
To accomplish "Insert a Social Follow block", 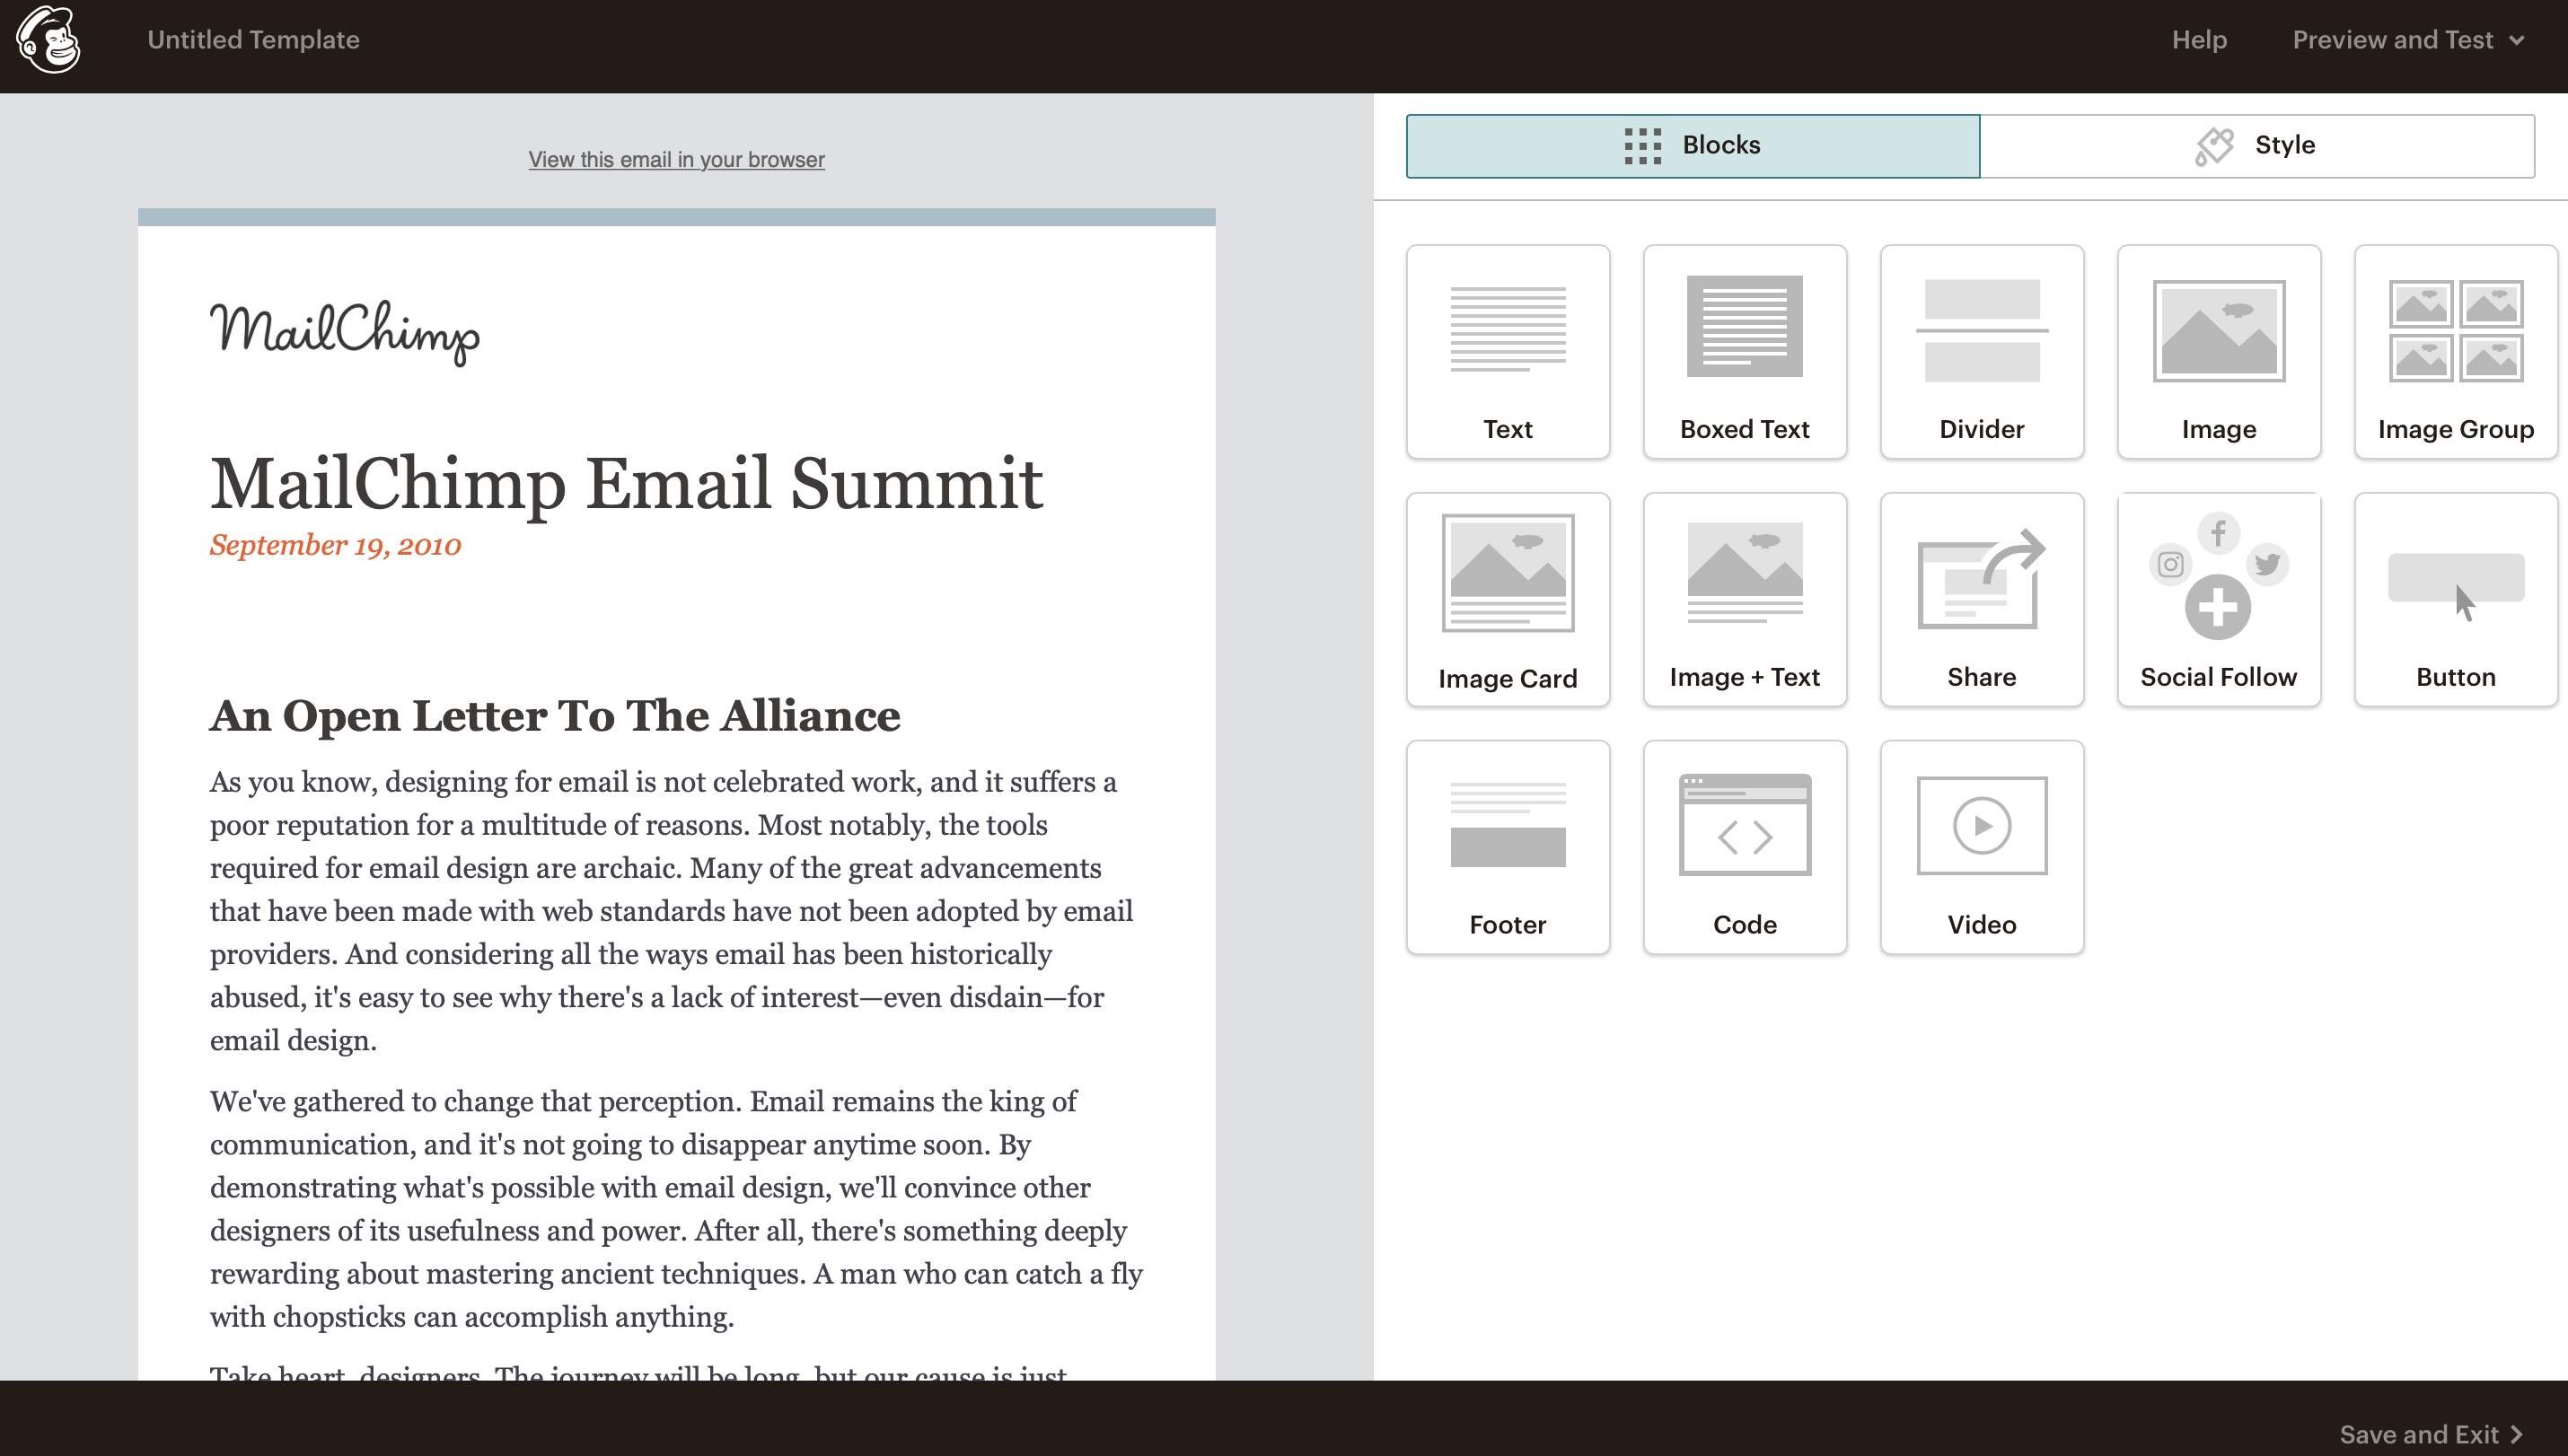I will [2219, 600].
